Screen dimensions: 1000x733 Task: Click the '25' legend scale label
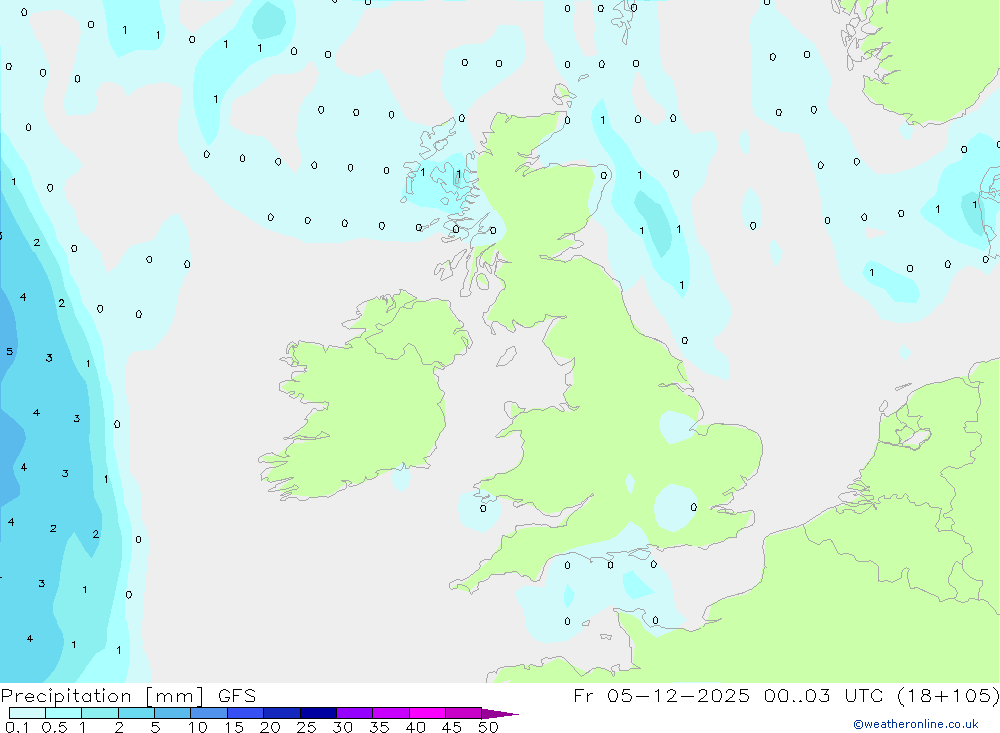pos(306,727)
